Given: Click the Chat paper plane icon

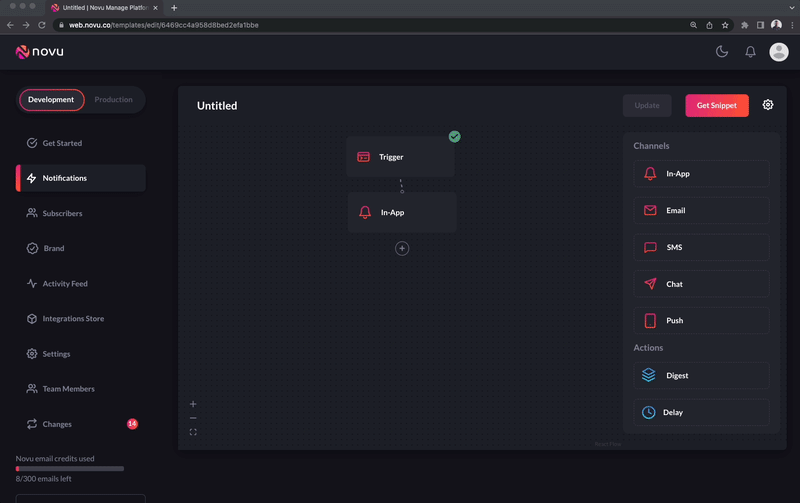Looking at the screenshot, I should pos(650,284).
